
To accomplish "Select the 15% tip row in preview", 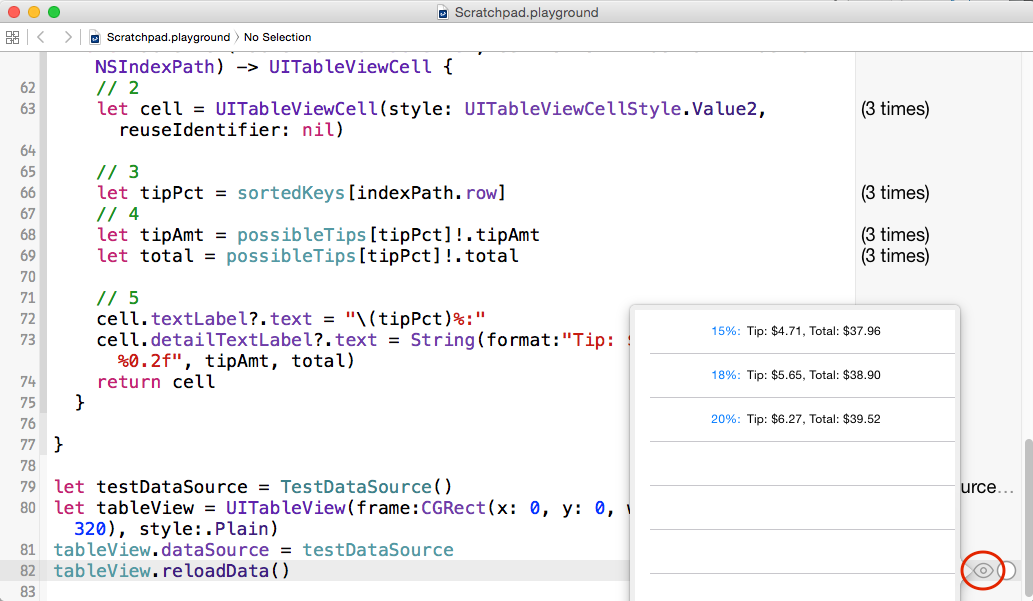I will [795, 331].
